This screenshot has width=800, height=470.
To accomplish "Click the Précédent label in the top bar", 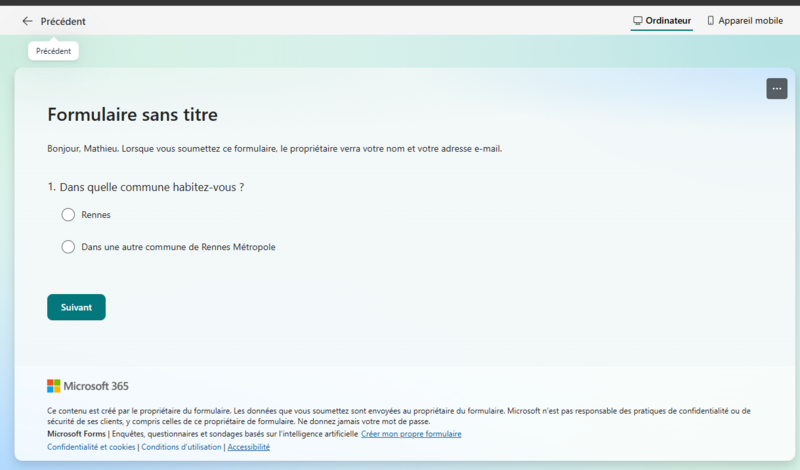I will [x=63, y=21].
